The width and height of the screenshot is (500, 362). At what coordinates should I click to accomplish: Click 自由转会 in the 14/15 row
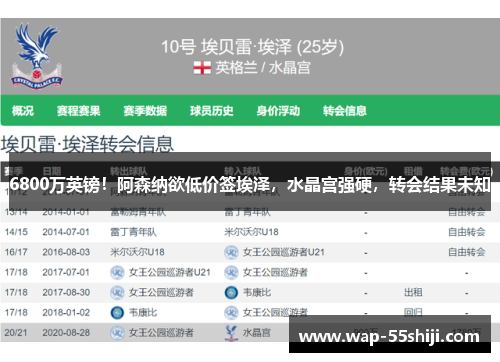point(467,232)
